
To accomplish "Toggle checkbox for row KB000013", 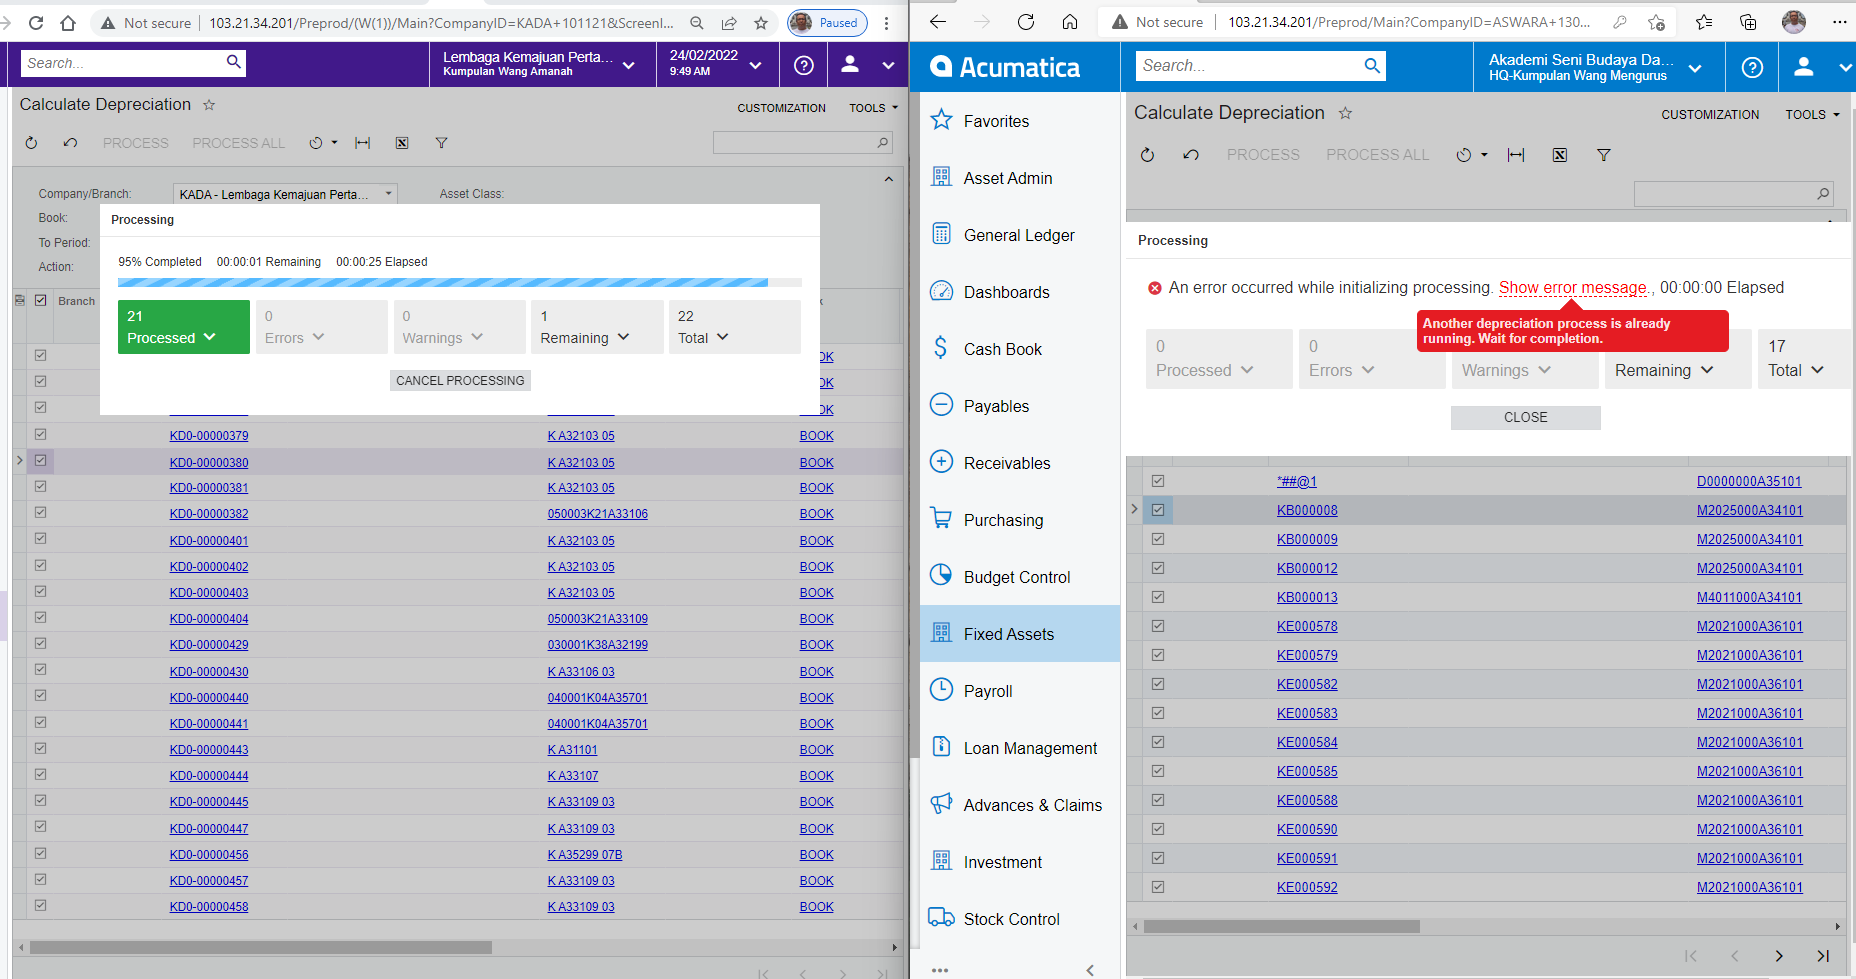I will 1158,597.
